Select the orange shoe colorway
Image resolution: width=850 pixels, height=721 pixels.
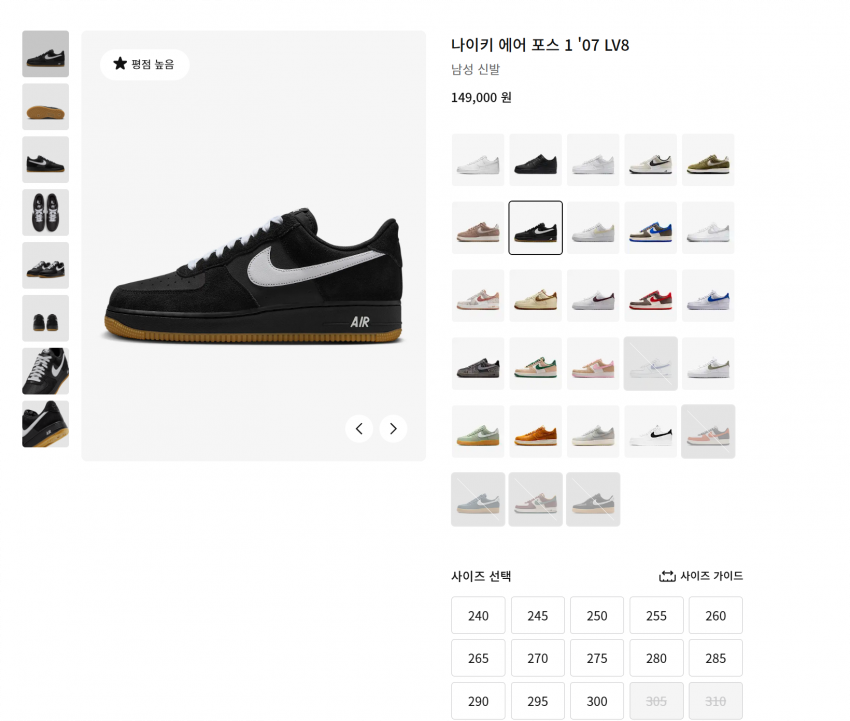pyautogui.click(x=536, y=432)
